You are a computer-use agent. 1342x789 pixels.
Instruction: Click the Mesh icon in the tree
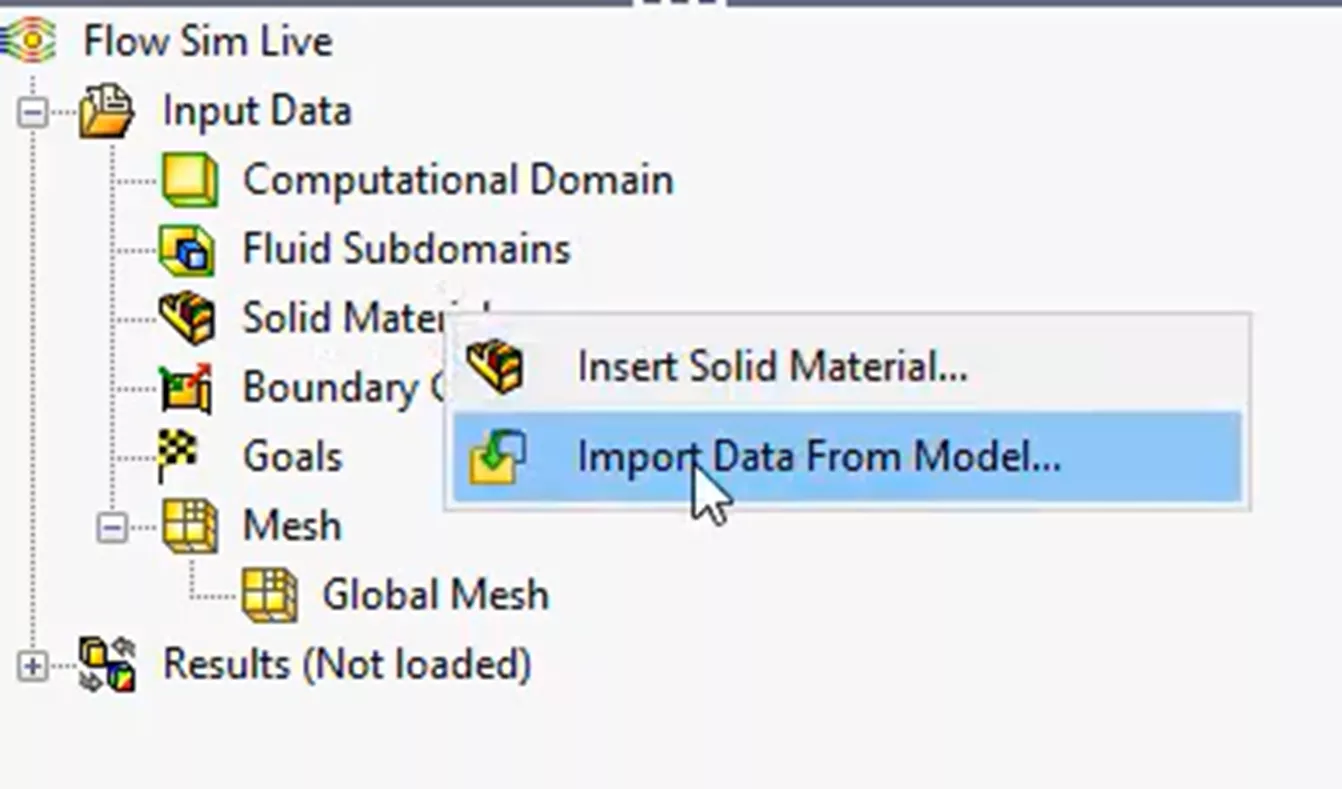coord(190,524)
